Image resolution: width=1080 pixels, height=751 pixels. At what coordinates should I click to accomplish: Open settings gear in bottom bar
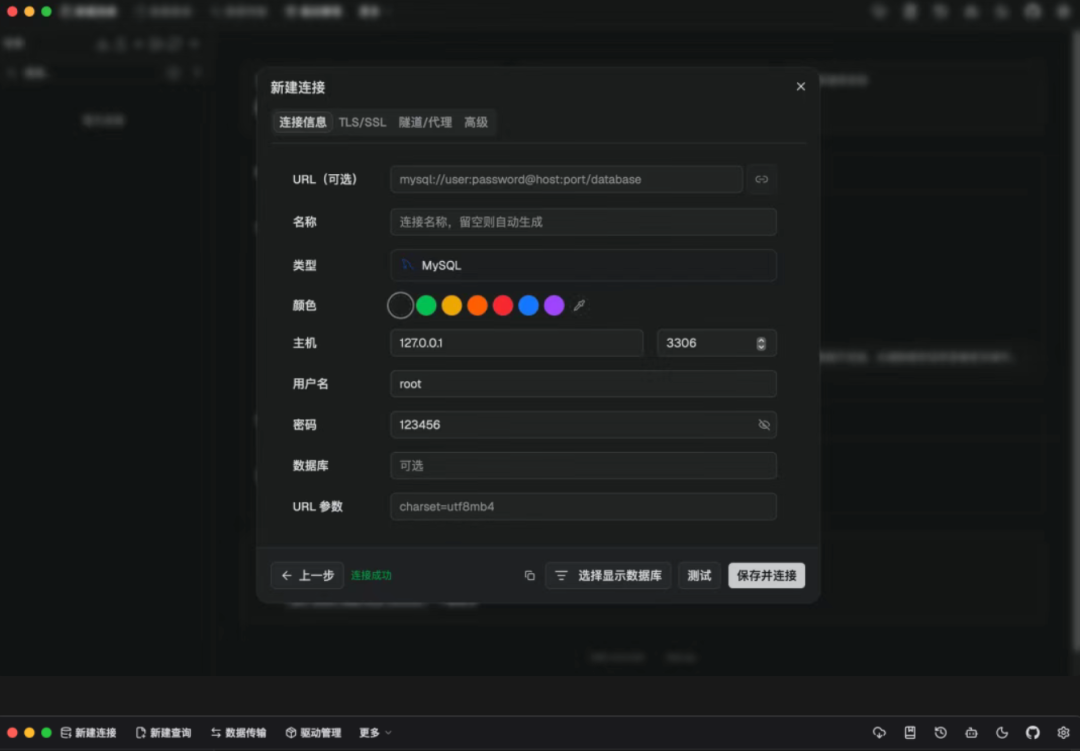pos(1063,732)
